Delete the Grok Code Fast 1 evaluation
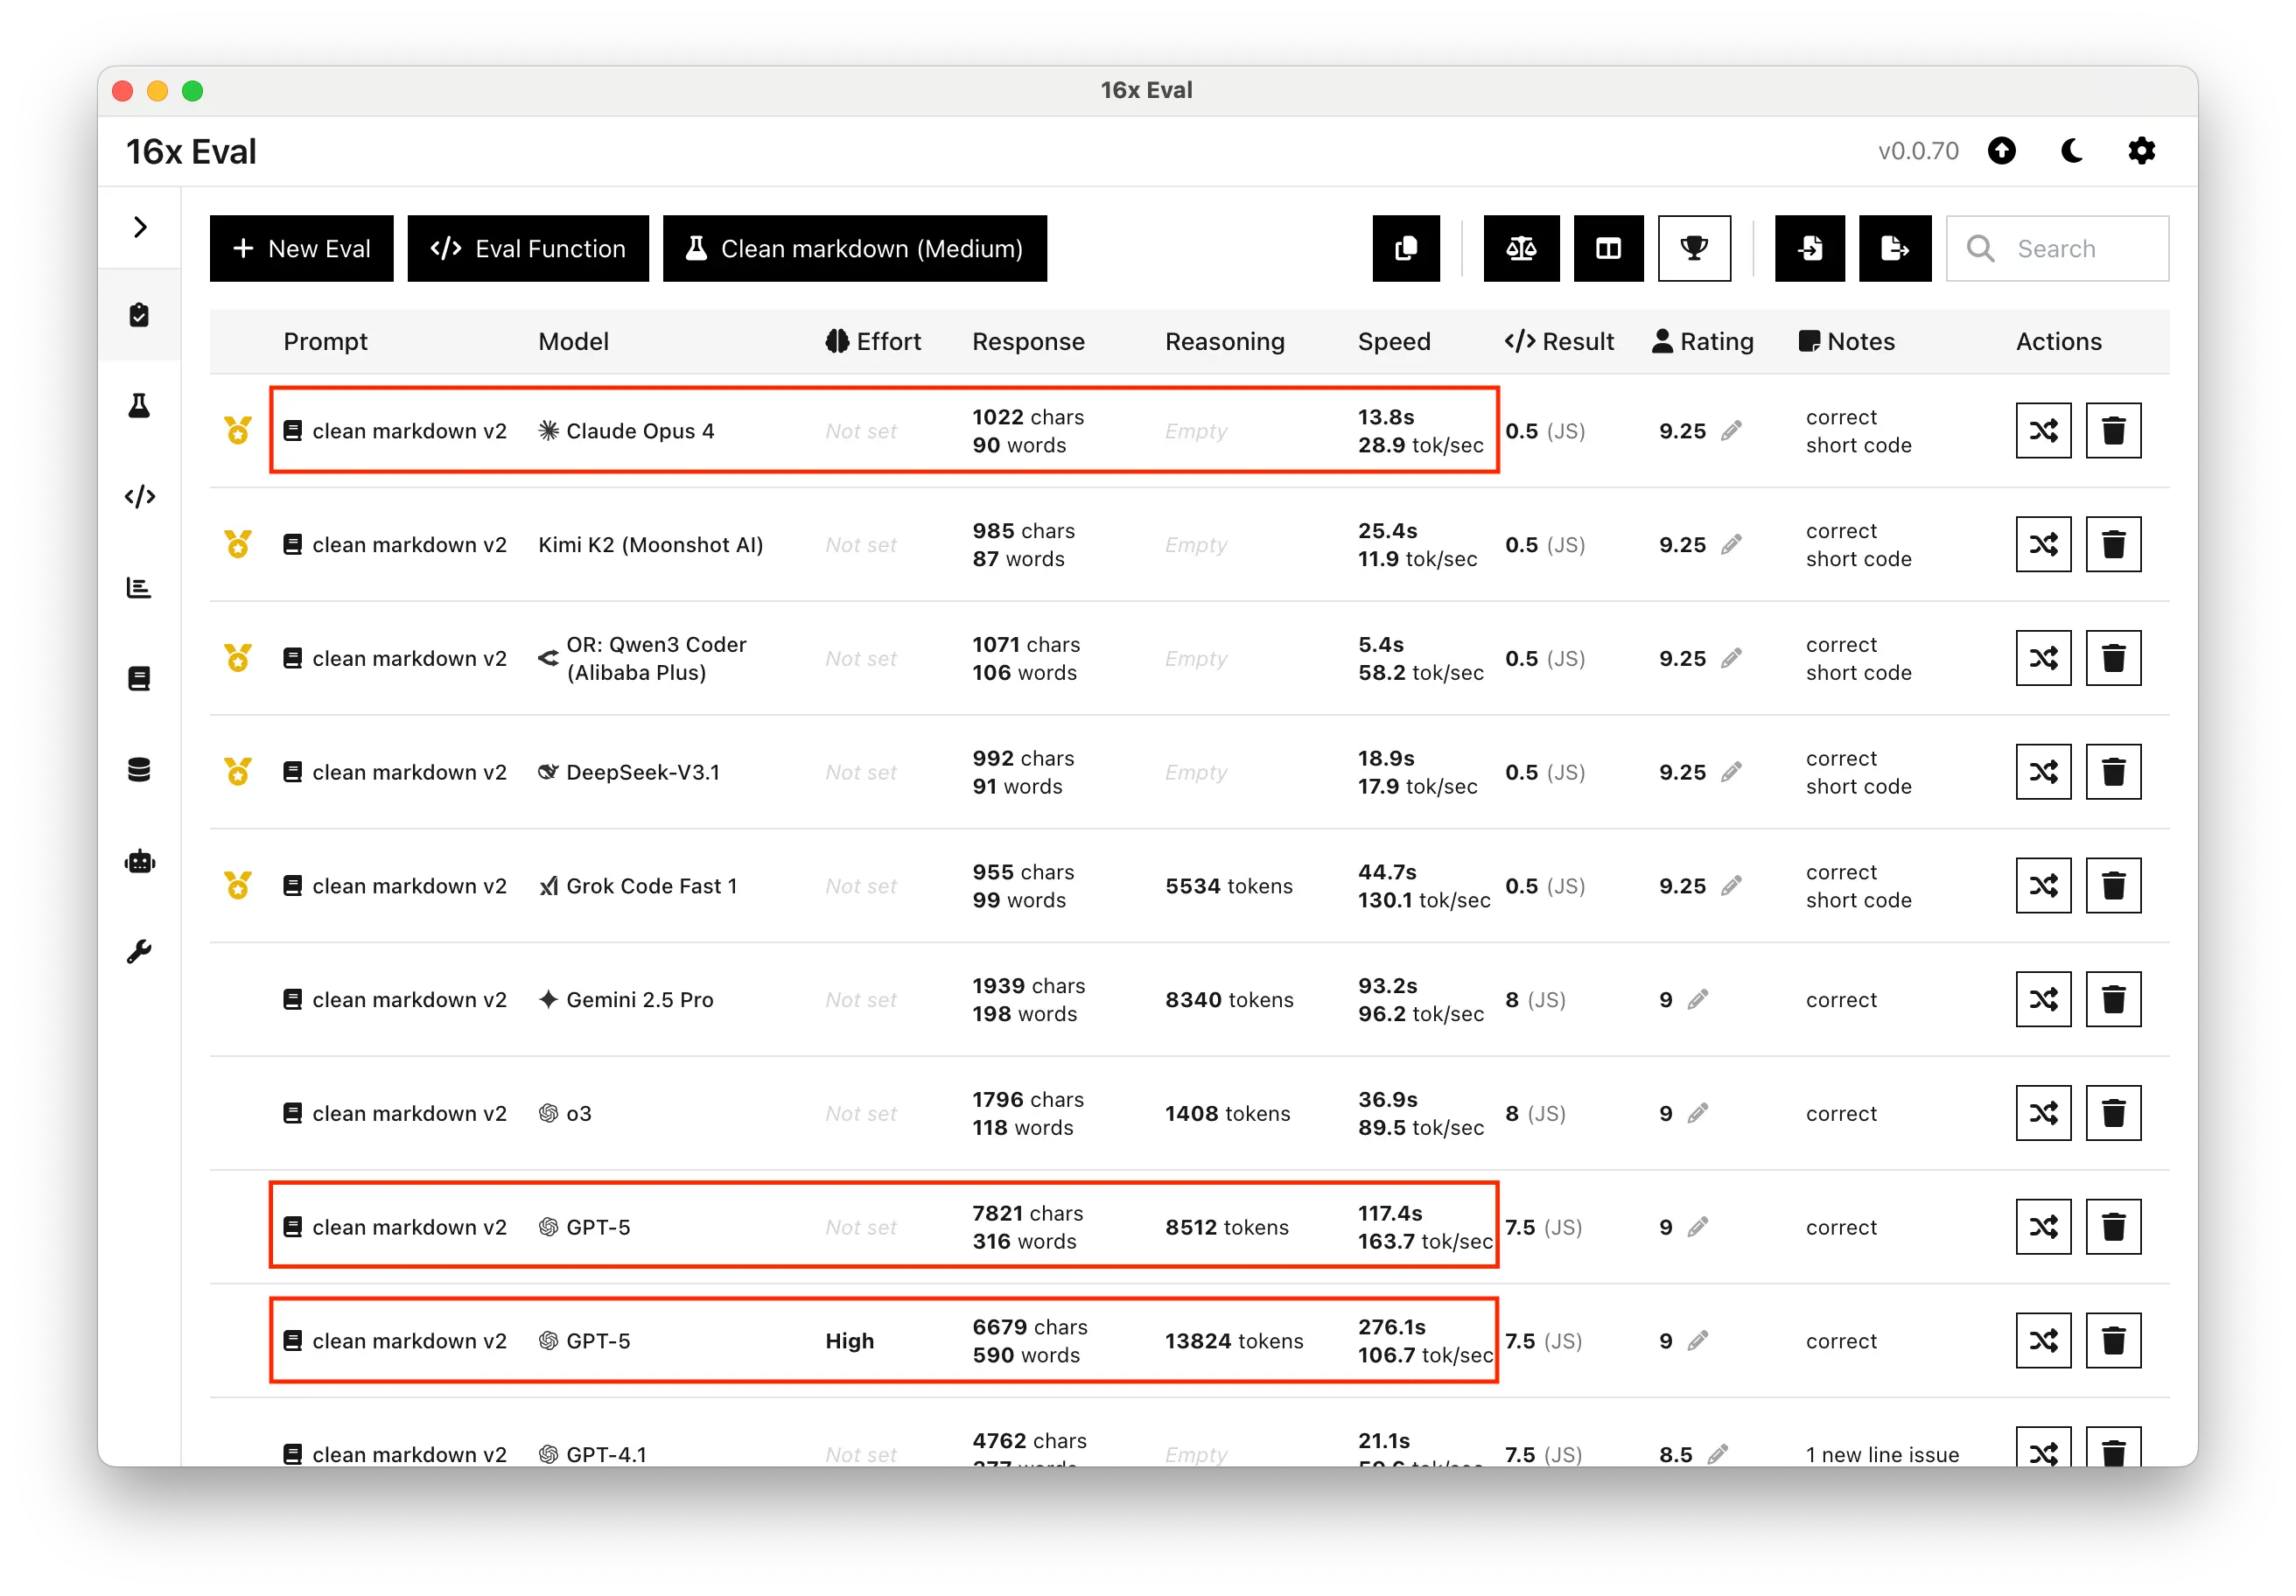The width and height of the screenshot is (2296, 1596). pyautogui.click(x=2113, y=886)
